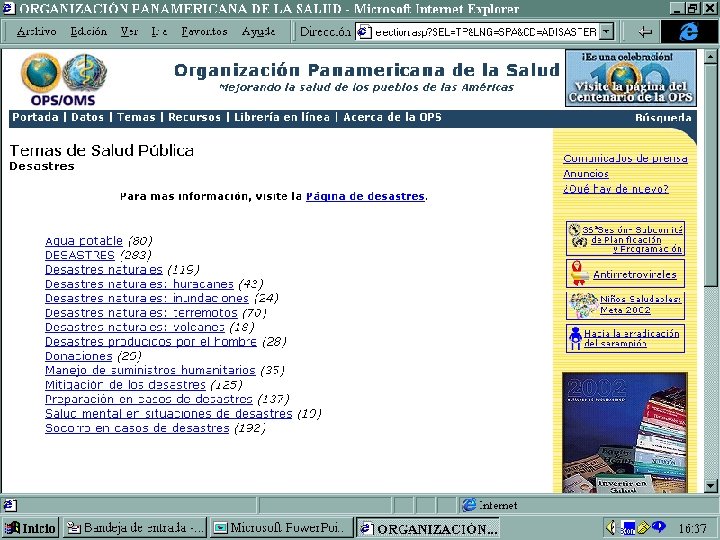Open the Favoritos menu
This screenshot has height=540, width=720.
pyautogui.click(x=204, y=32)
